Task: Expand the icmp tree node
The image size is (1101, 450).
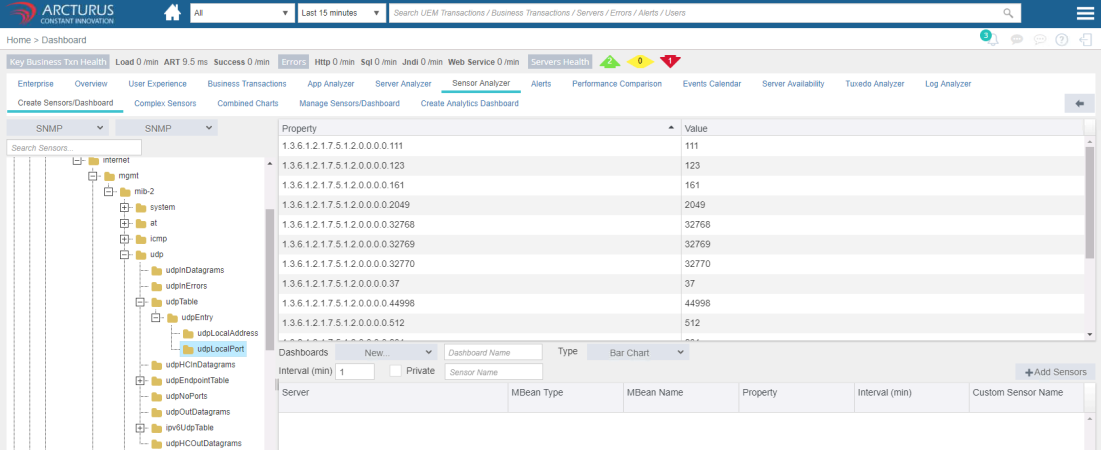Action: tap(126, 239)
